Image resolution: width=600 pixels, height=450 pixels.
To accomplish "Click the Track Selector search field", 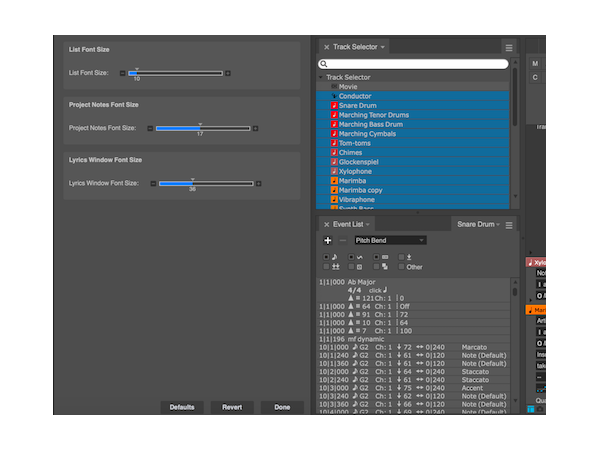I will (414, 63).
